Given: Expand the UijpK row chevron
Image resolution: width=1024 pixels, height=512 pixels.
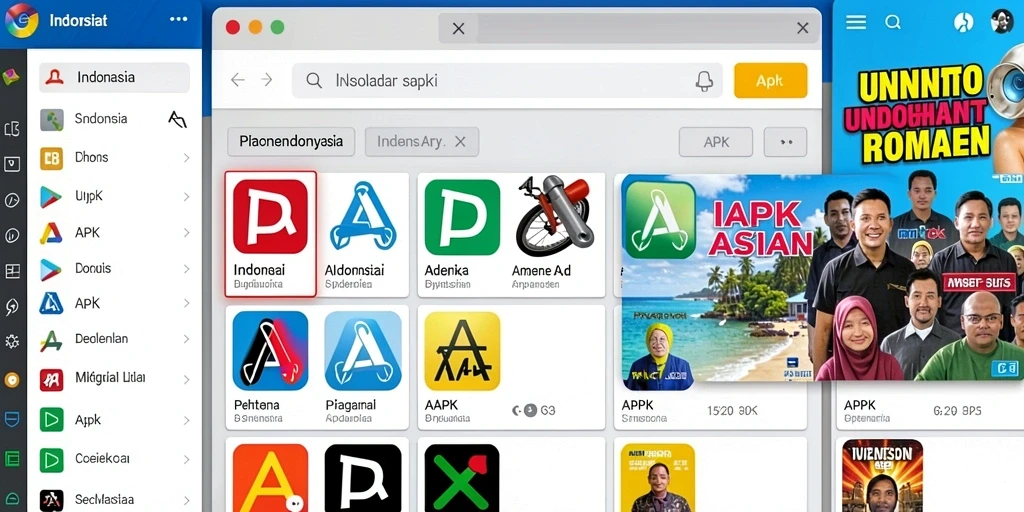Looking at the screenshot, I should point(186,197).
